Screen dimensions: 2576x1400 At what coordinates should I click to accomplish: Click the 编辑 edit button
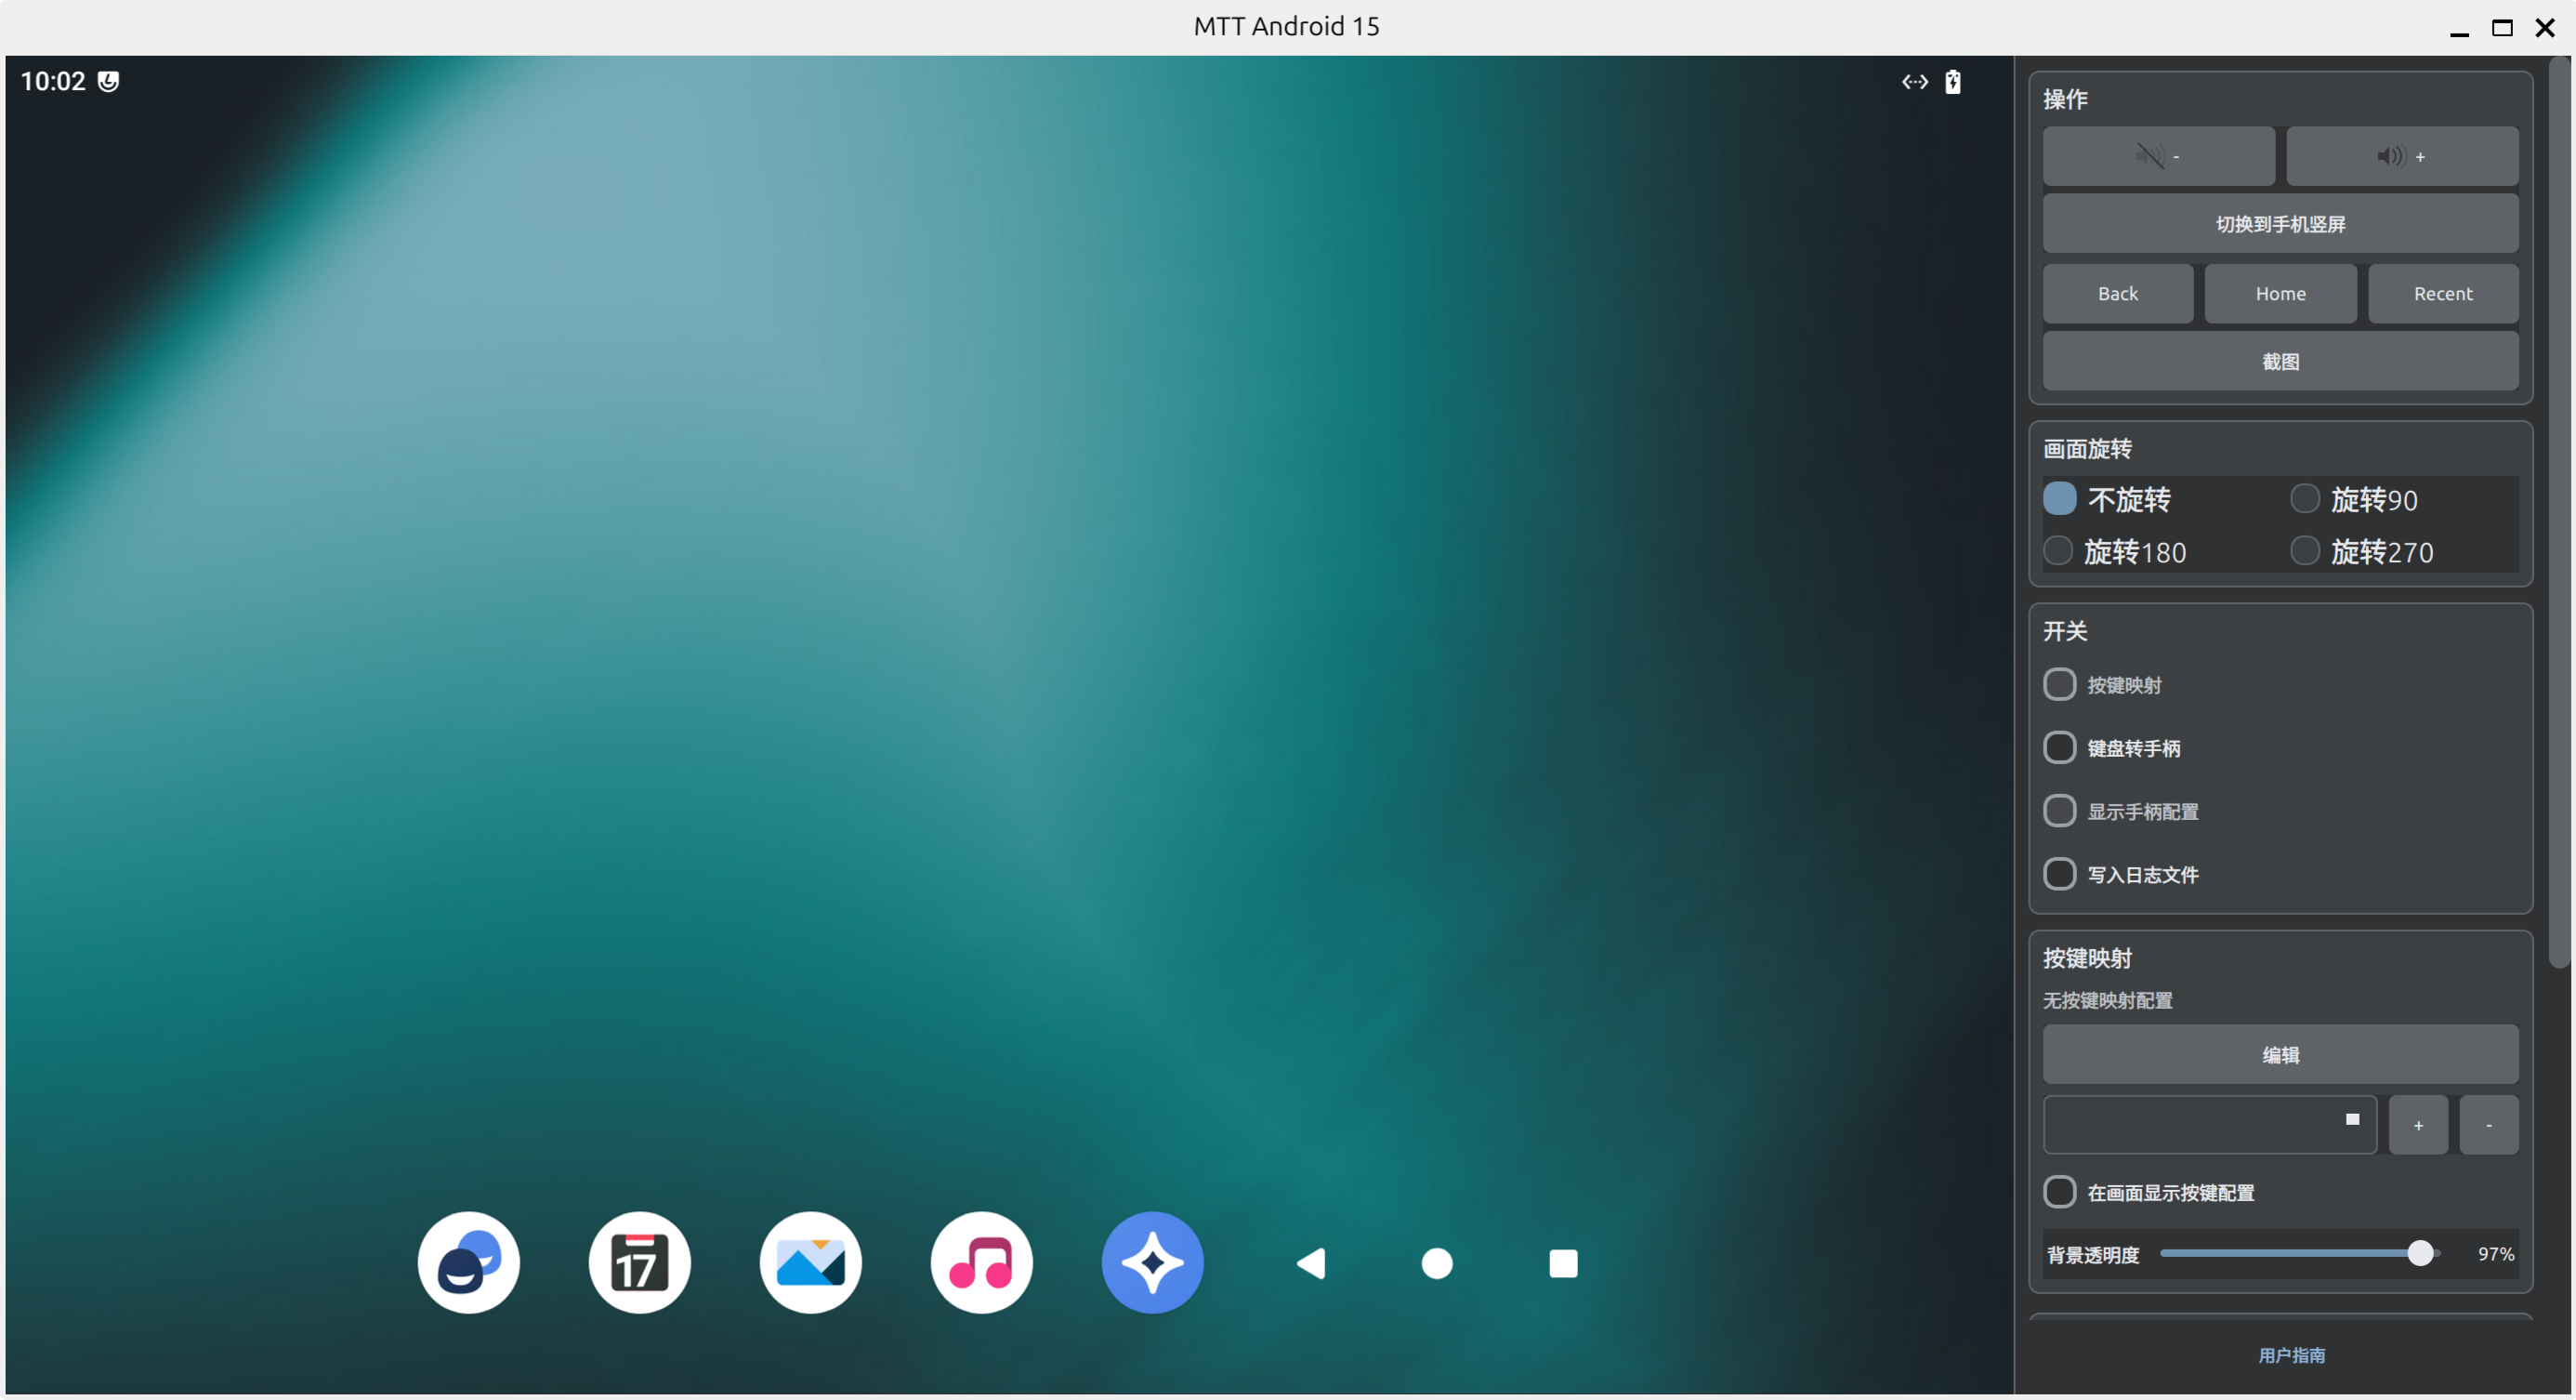pyautogui.click(x=2280, y=1054)
